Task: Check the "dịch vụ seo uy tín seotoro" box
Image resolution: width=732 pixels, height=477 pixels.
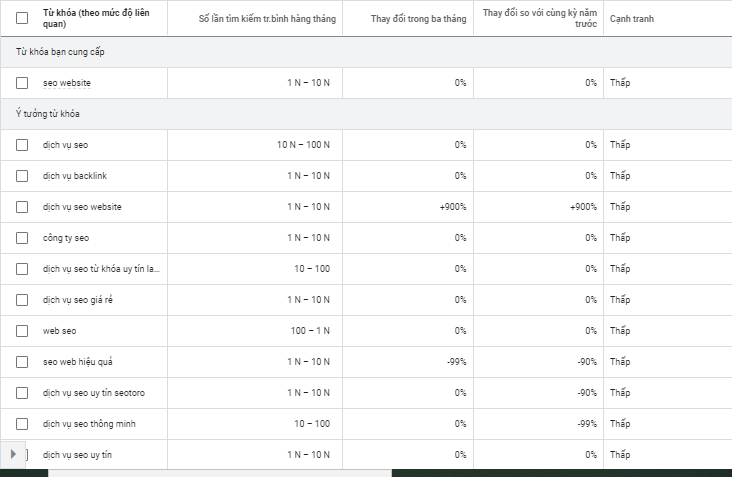Action: tap(22, 393)
